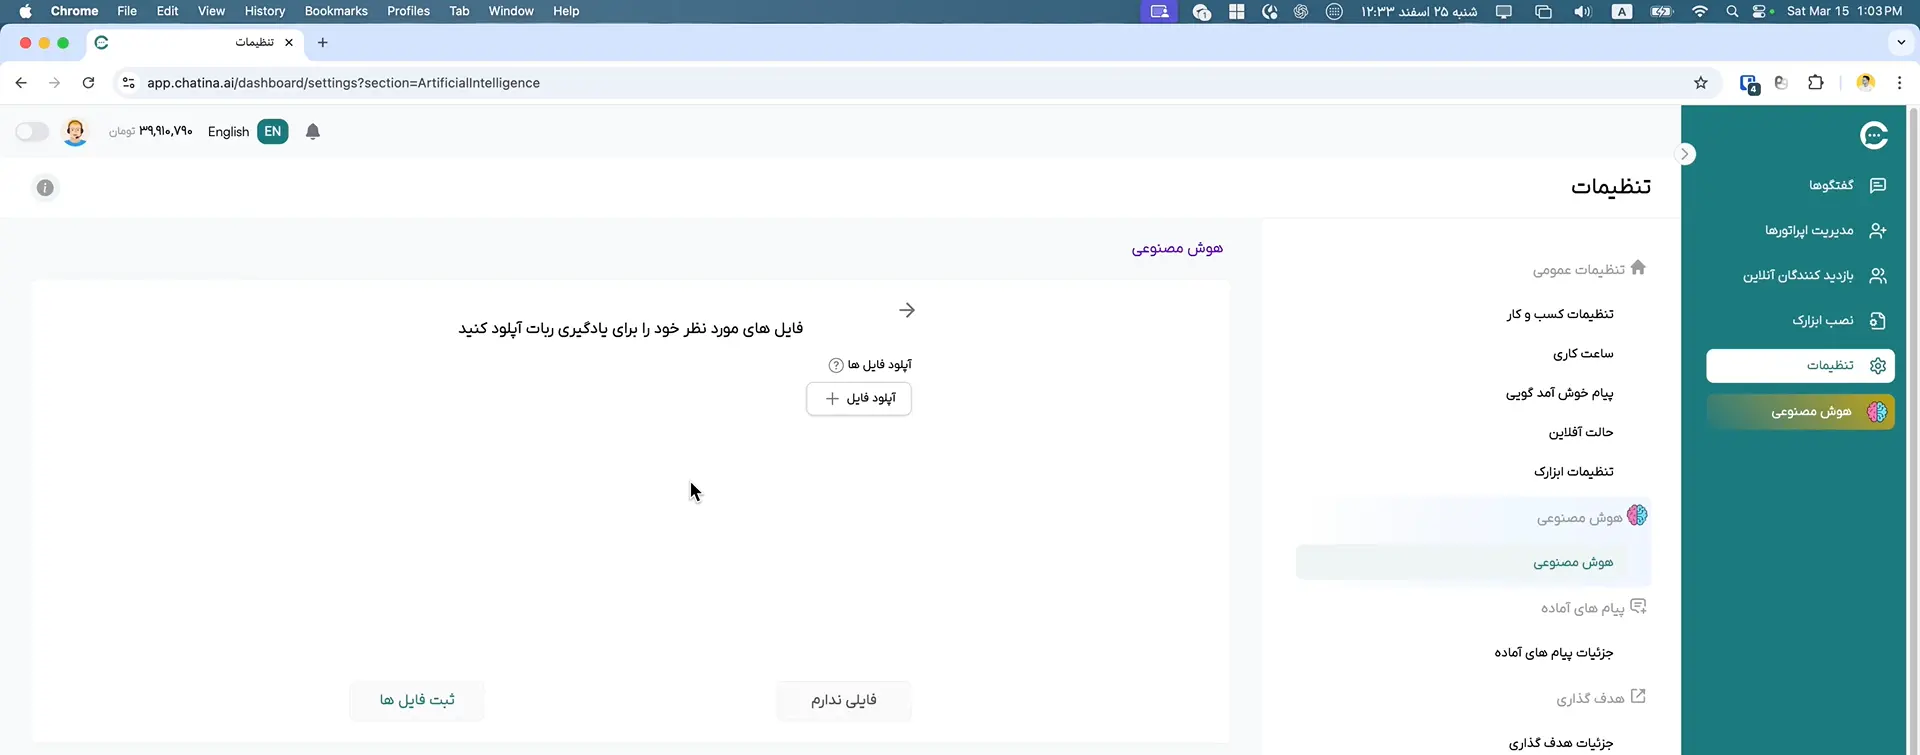Click the info icon below header
The image size is (1920, 755).
tap(45, 188)
